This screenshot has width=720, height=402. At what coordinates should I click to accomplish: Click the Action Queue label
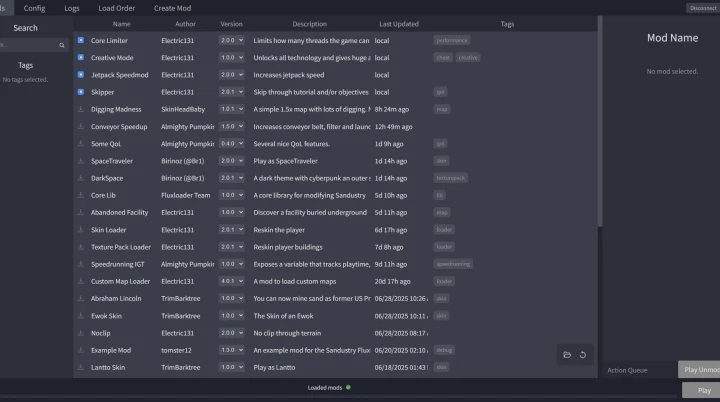pyautogui.click(x=627, y=370)
